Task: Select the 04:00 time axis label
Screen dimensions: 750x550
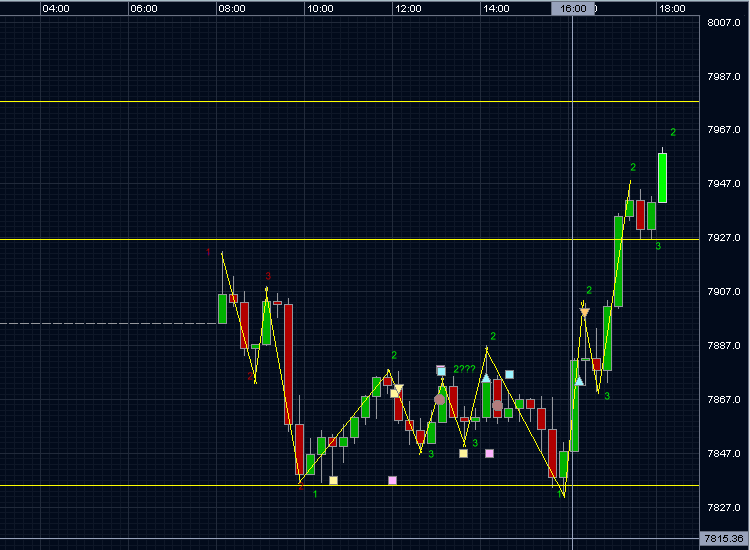Action: (56, 9)
